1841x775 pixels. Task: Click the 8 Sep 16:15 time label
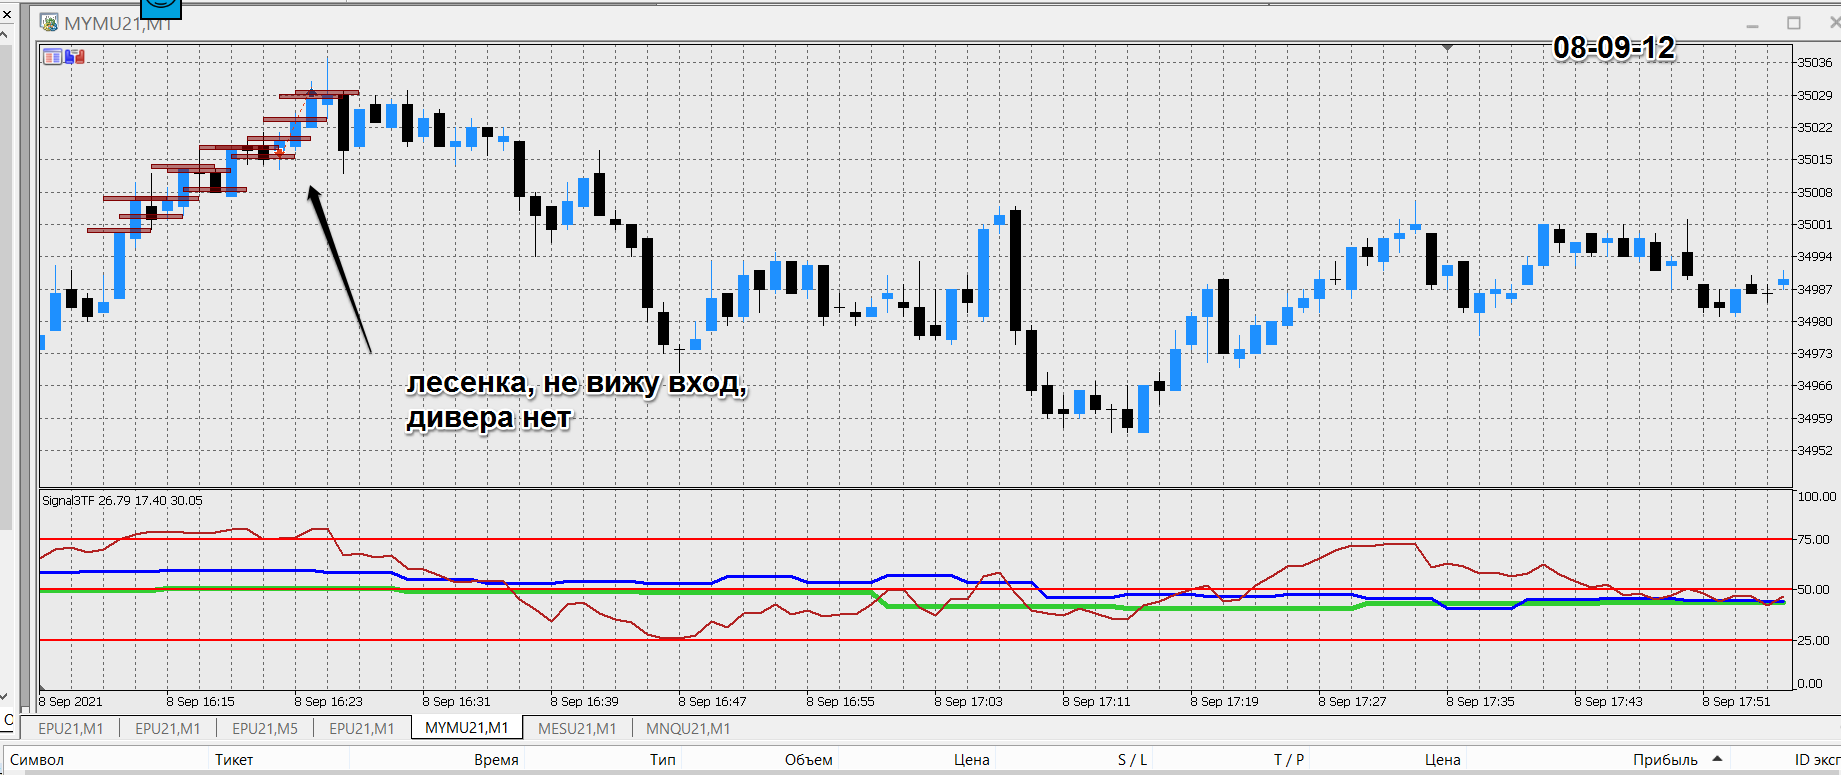point(200,701)
